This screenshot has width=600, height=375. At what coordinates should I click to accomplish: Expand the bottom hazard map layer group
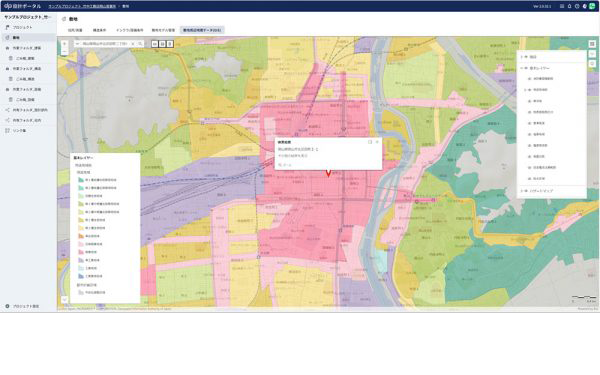tap(521, 191)
